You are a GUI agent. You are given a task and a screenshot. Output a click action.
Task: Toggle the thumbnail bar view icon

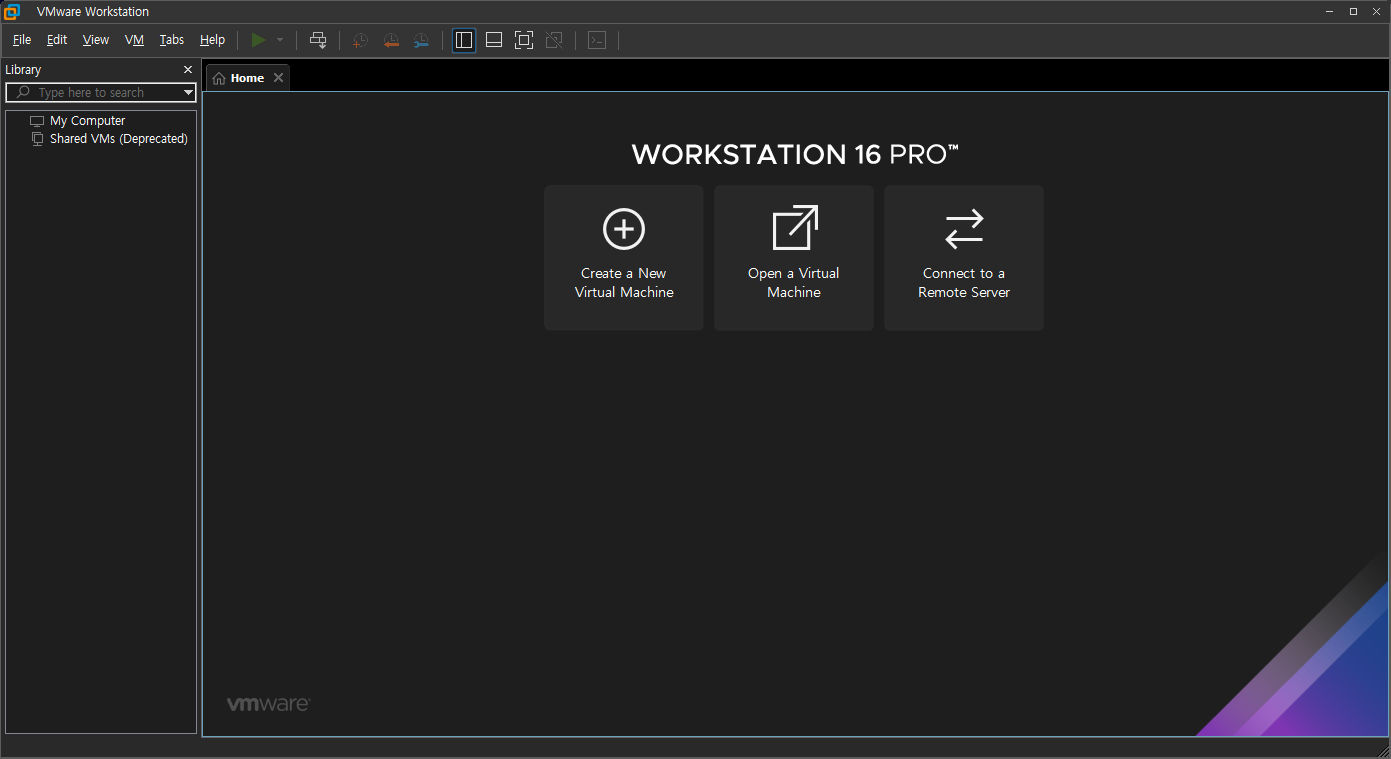494,40
